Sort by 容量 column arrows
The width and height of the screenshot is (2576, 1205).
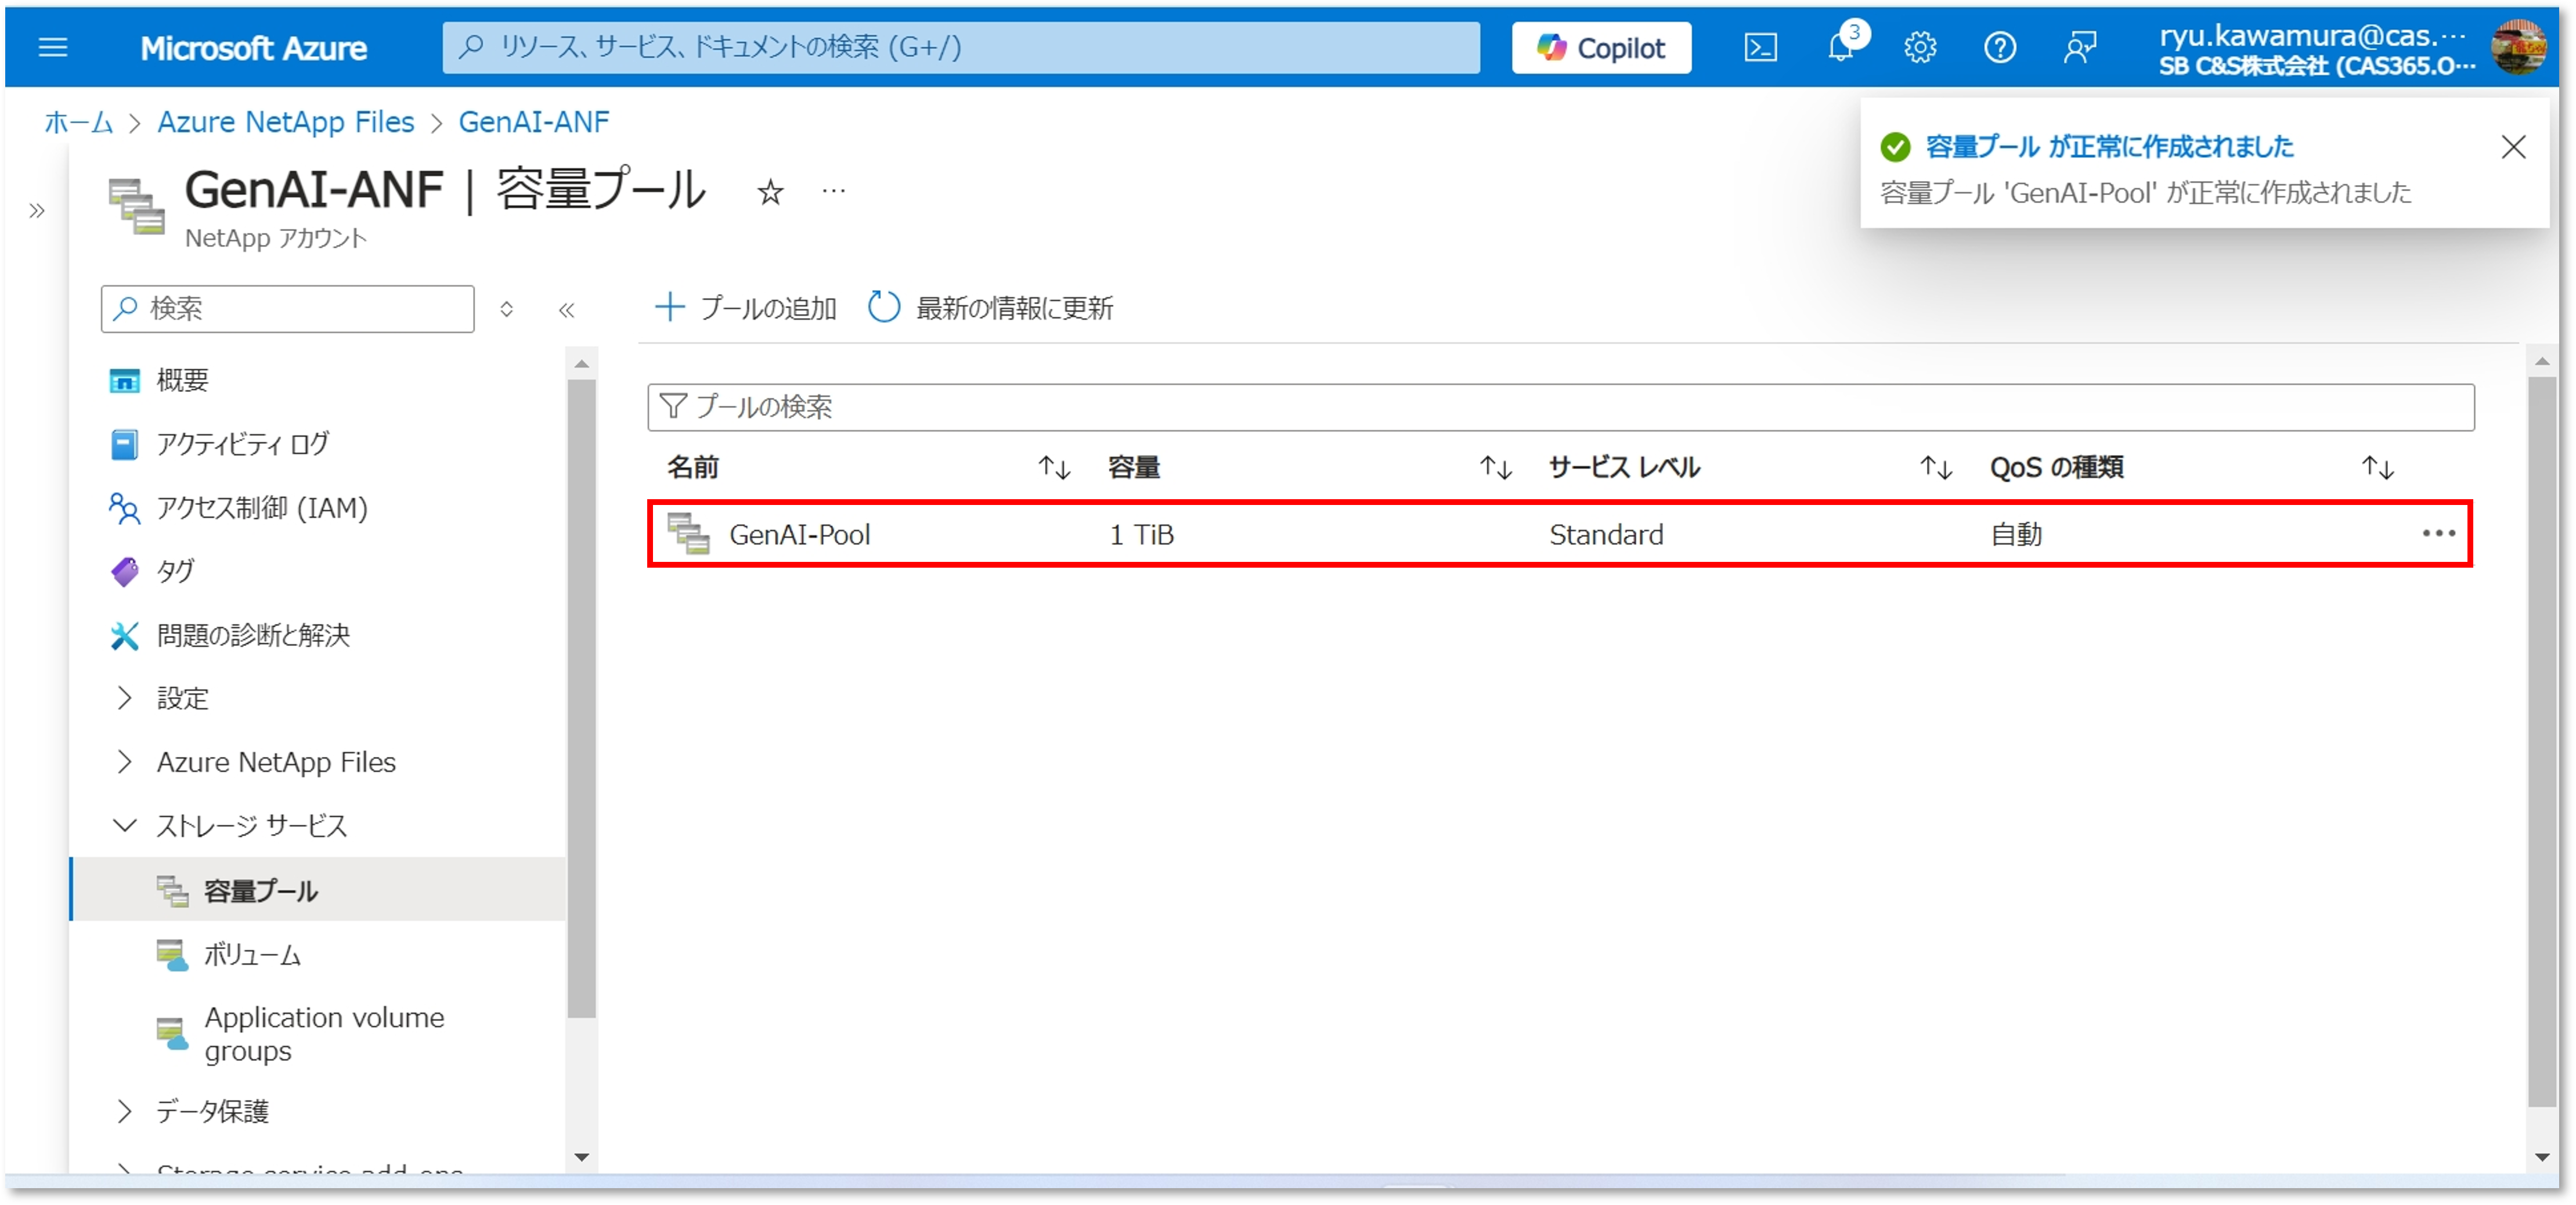click(x=1496, y=467)
